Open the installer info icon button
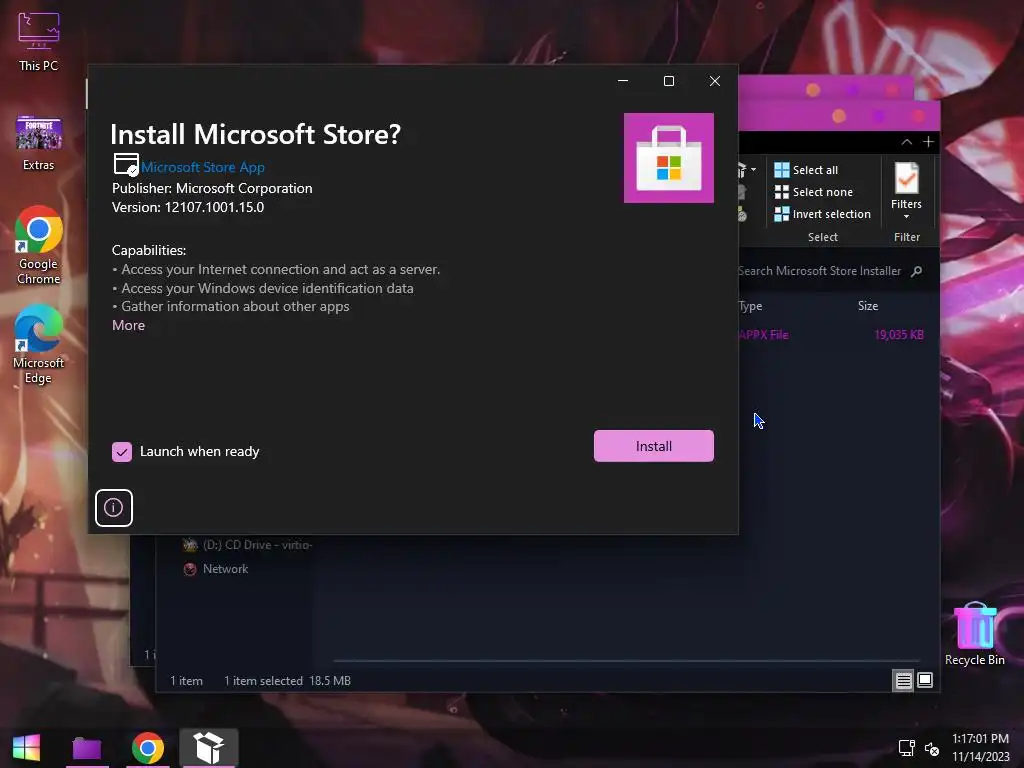The image size is (1024, 768). click(114, 507)
